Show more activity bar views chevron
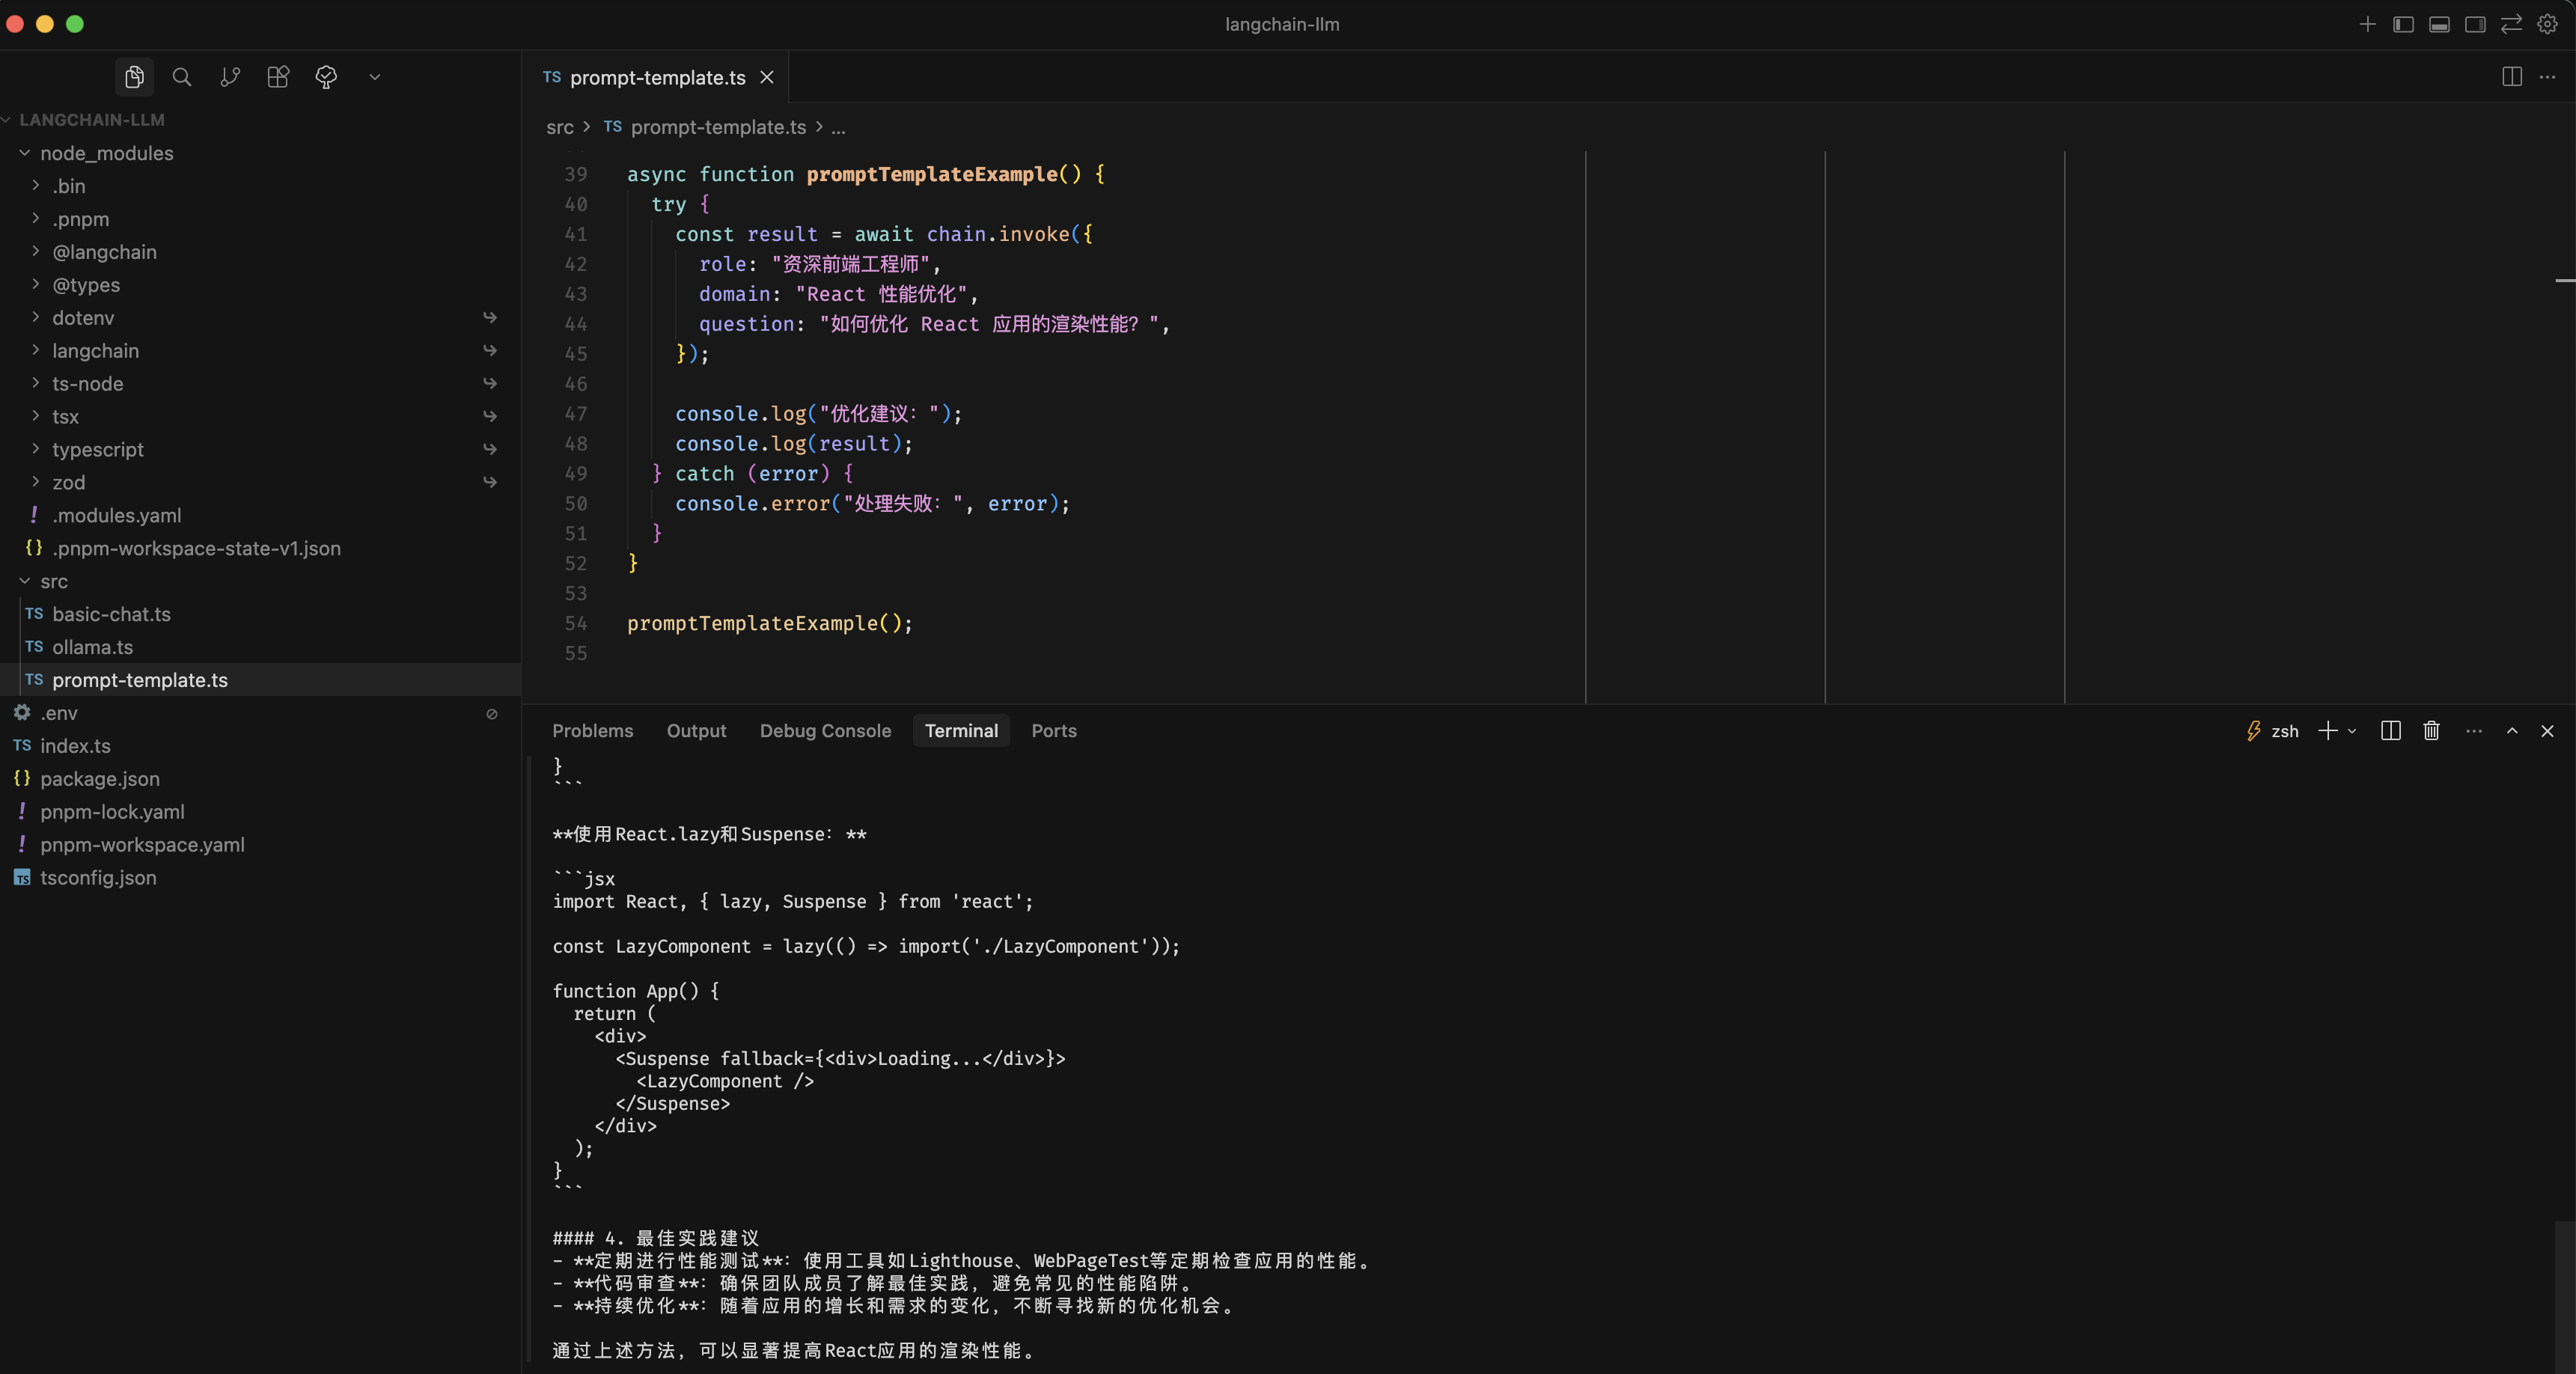2576x1374 pixels. [x=375, y=77]
